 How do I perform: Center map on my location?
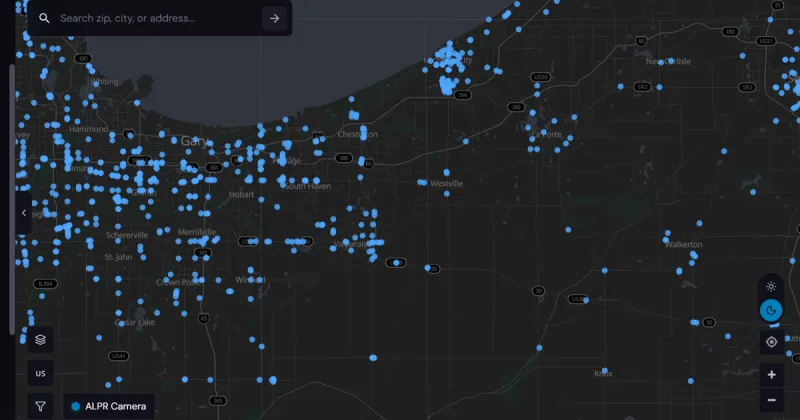[771, 342]
